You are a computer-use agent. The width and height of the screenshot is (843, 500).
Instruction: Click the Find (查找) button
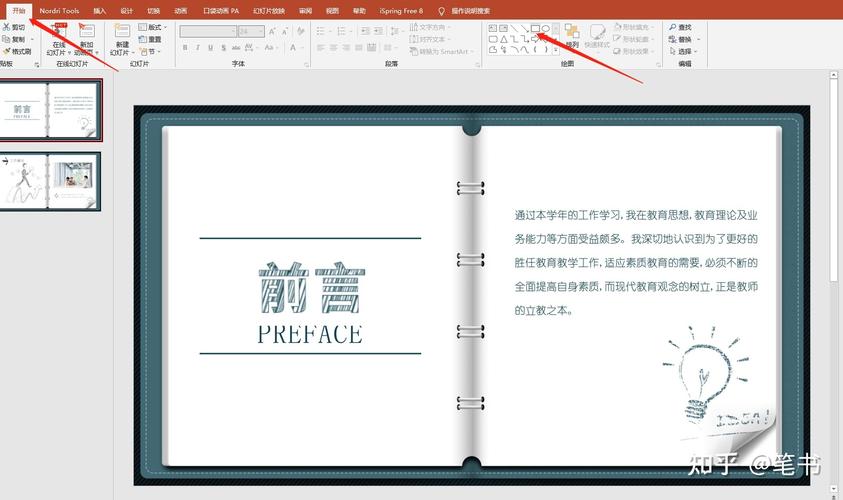pos(681,27)
